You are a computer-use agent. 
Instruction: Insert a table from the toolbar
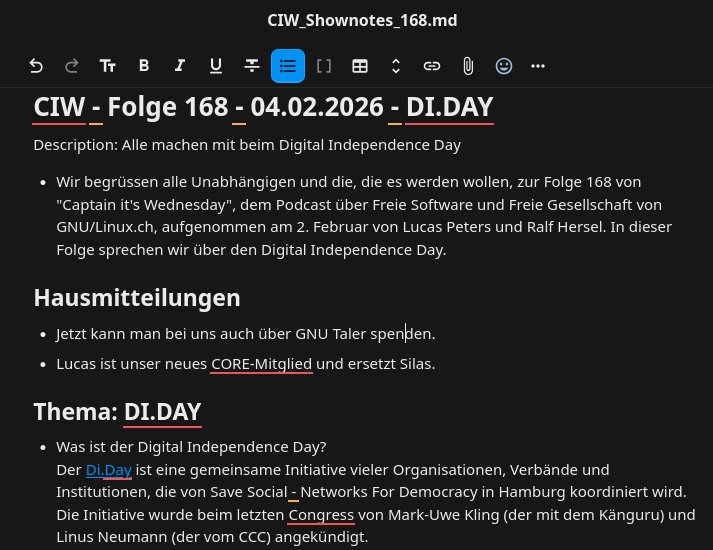(x=360, y=66)
